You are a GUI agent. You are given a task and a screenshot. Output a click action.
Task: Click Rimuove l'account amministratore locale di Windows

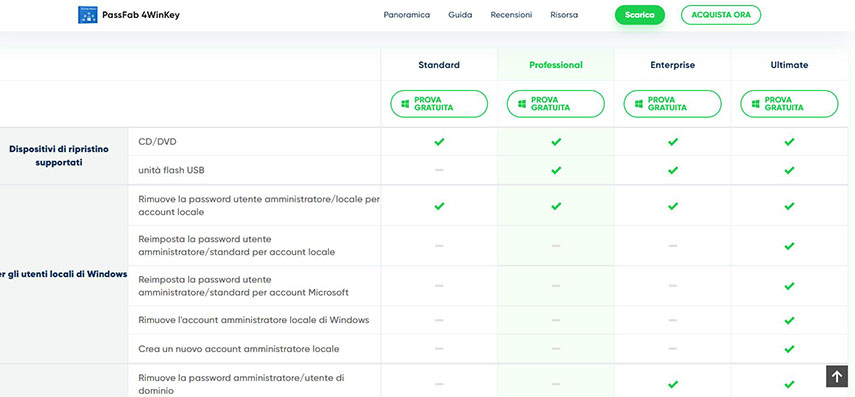click(254, 320)
